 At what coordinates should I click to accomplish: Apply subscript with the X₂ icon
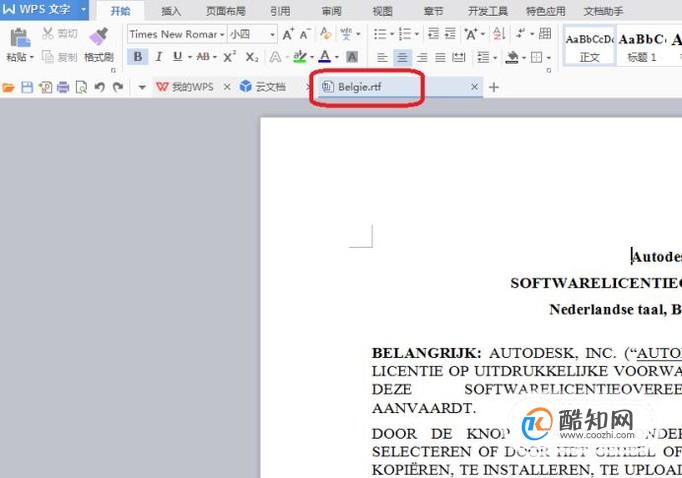point(252,57)
